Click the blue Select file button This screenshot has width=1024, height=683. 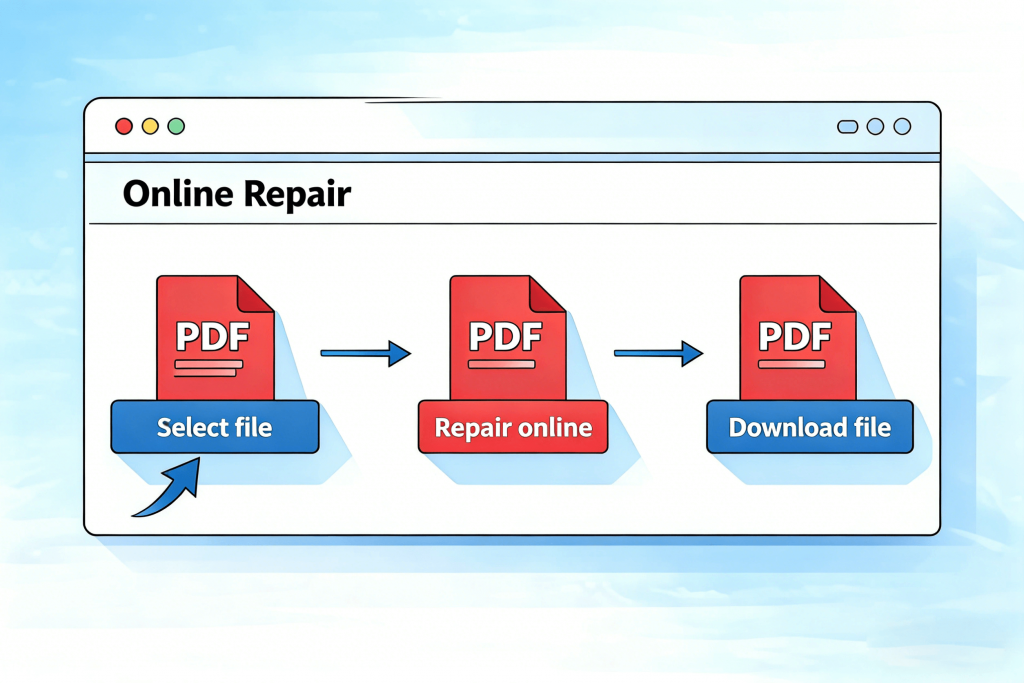tap(214, 427)
